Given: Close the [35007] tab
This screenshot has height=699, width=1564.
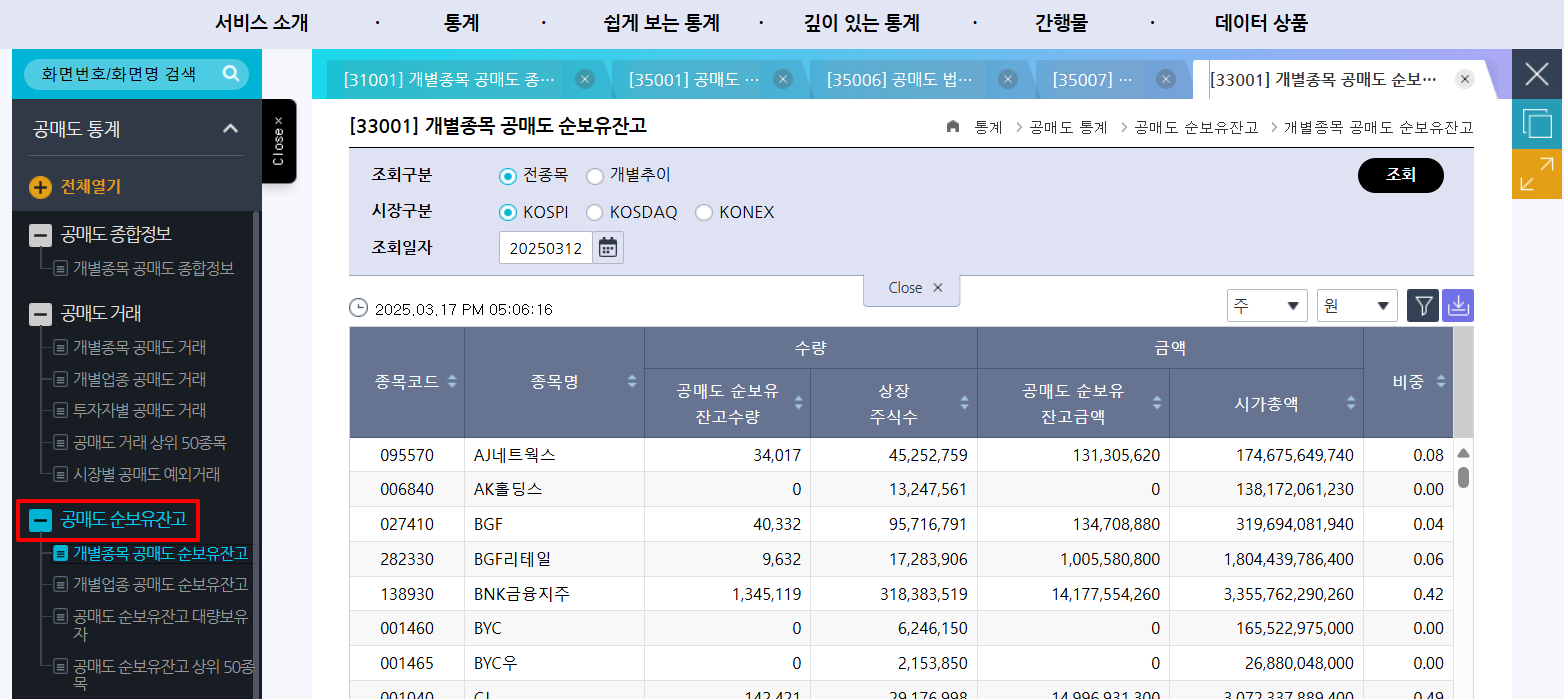Looking at the screenshot, I should point(1165,79).
